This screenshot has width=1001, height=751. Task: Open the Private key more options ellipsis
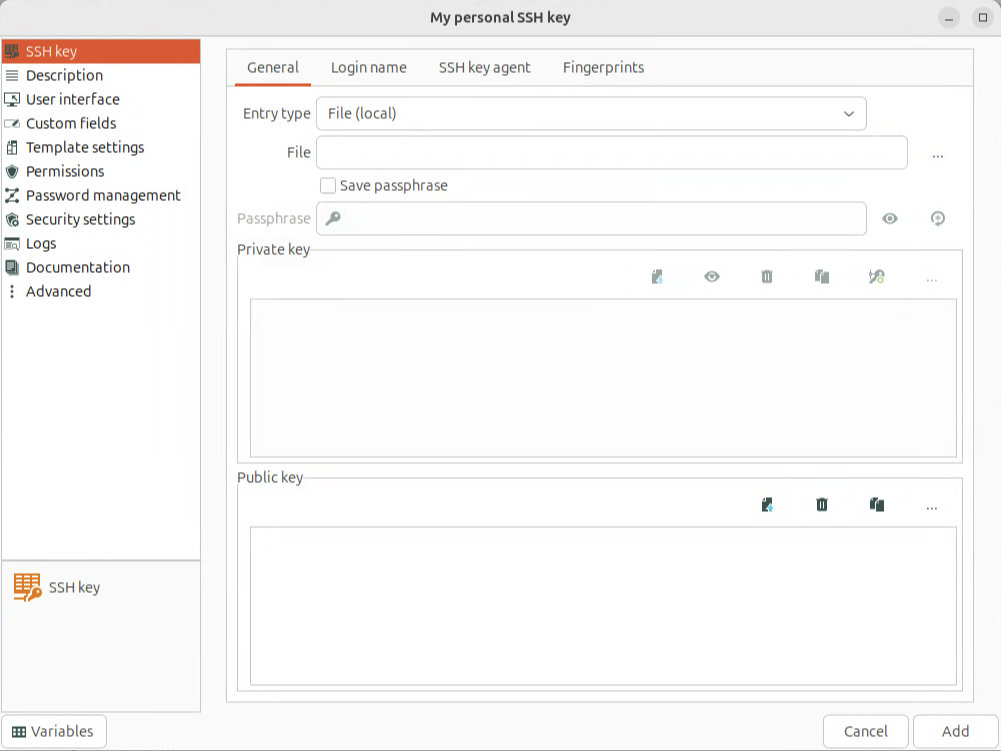pyautogui.click(x=932, y=278)
